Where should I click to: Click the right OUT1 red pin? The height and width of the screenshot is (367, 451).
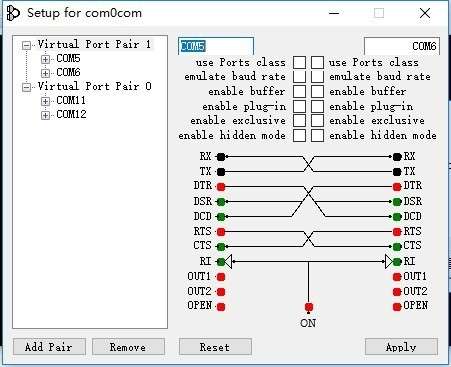tap(397, 277)
